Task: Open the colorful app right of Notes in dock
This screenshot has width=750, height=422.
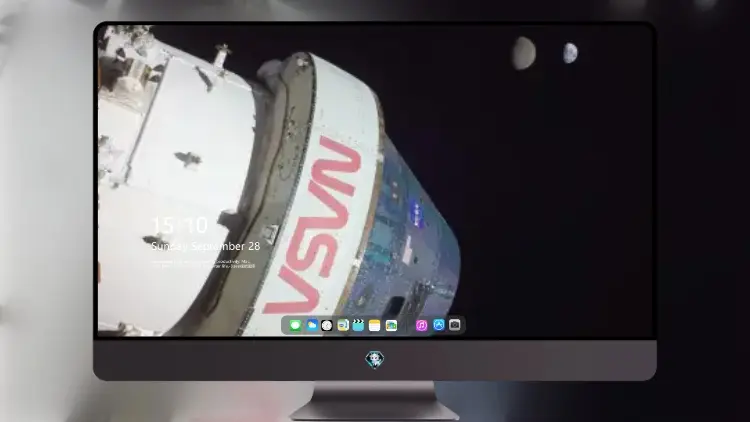Action: (x=391, y=325)
